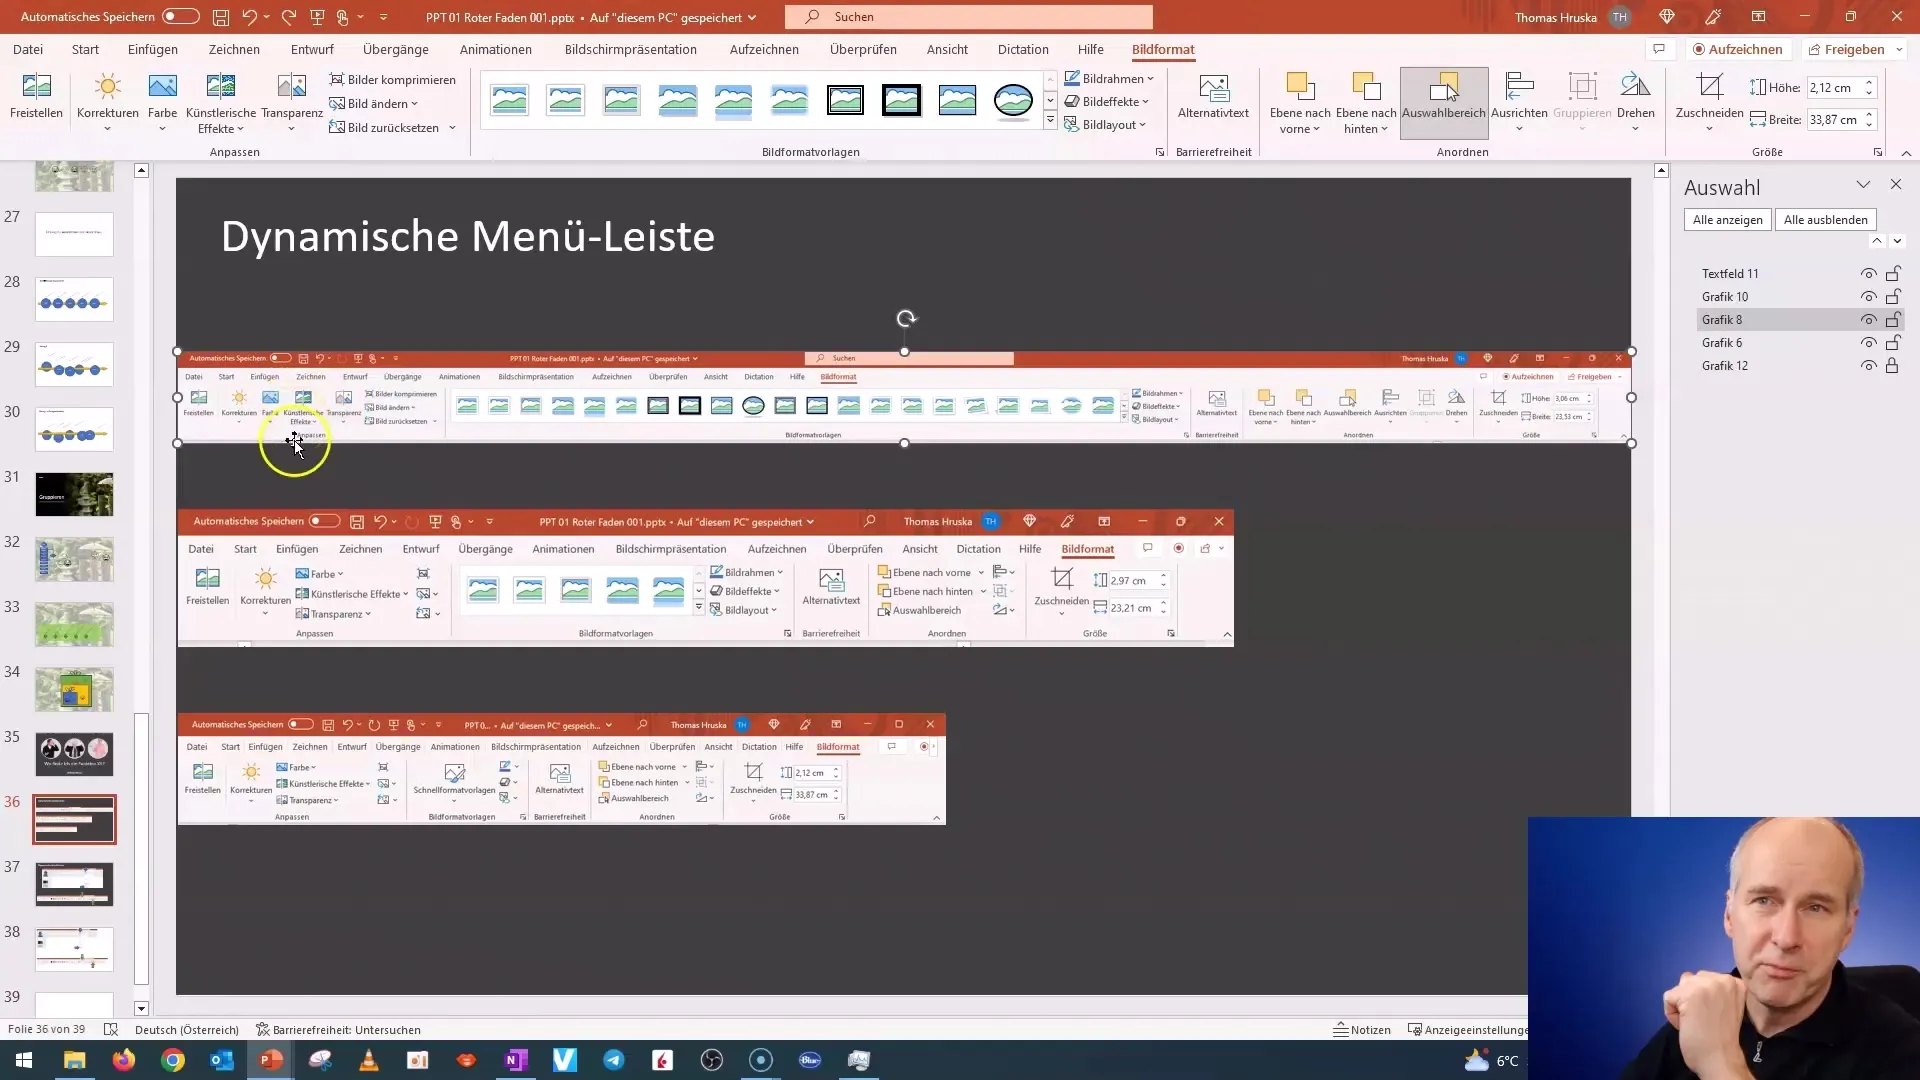Click slide 36 thumbnail in panel
1920x1080 pixels.
click(75, 819)
